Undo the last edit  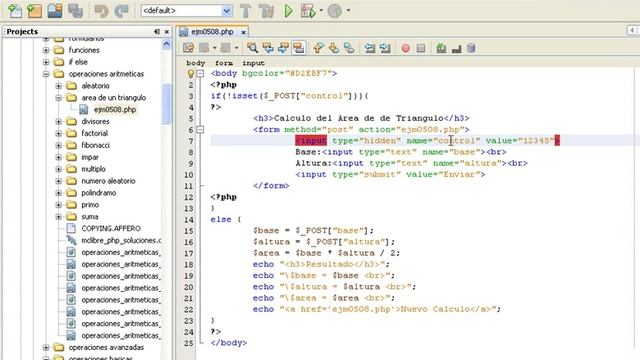pos(101,11)
